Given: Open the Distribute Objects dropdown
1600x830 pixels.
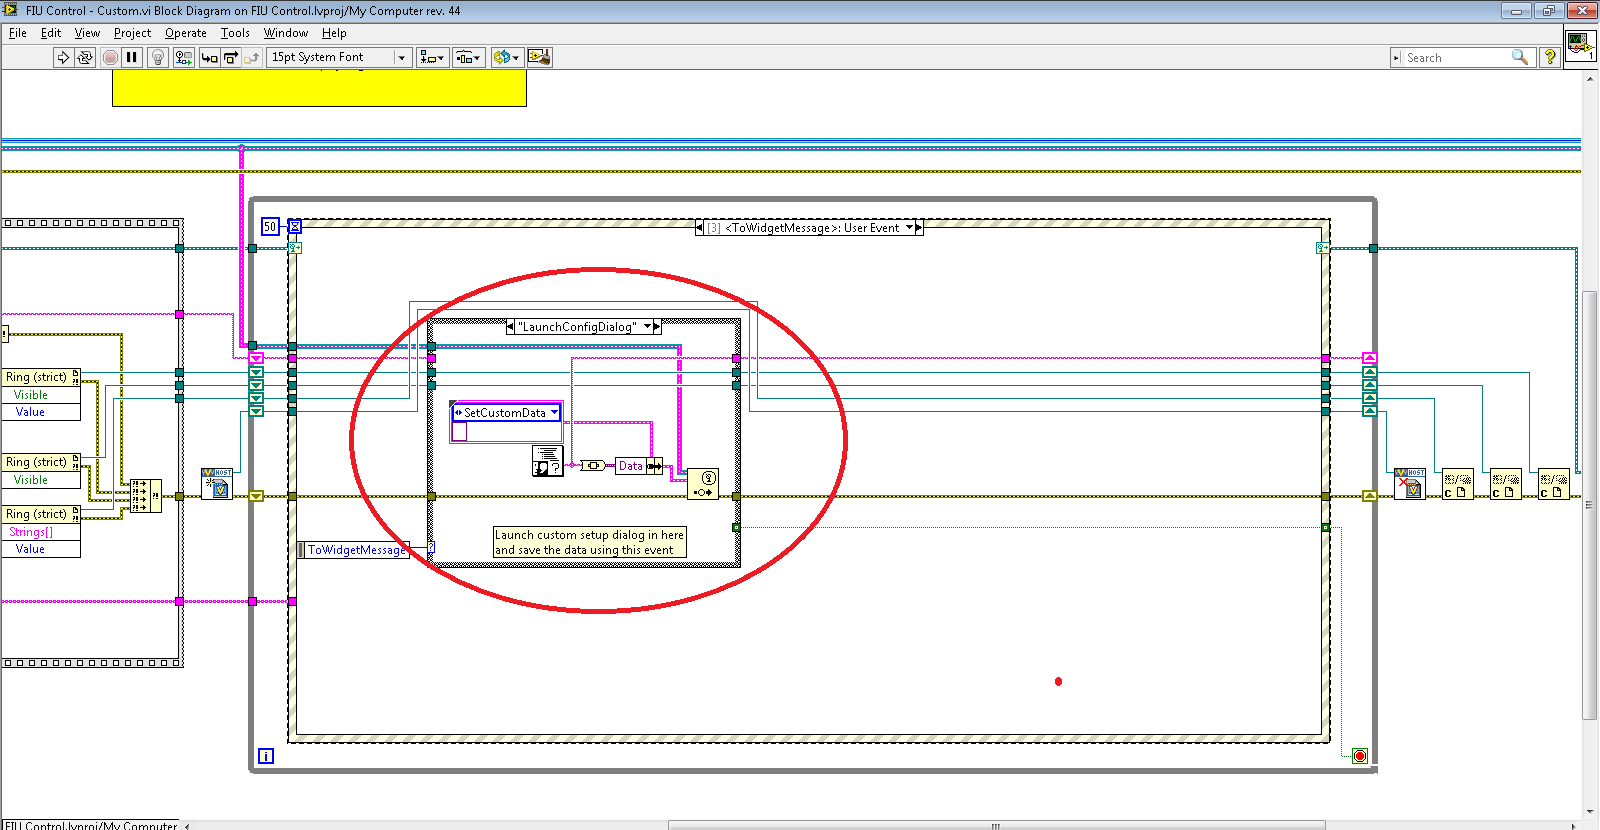Looking at the screenshot, I should pos(469,57).
